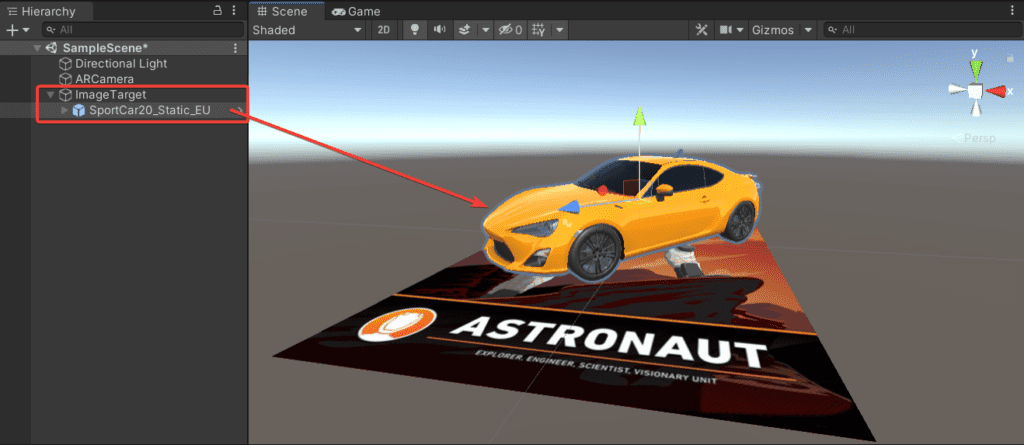Toggle Gizmos button in Scene toolbar
The height and width of the screenshot is (445, 1024).
pyautogui.click(x=773, y=29)
